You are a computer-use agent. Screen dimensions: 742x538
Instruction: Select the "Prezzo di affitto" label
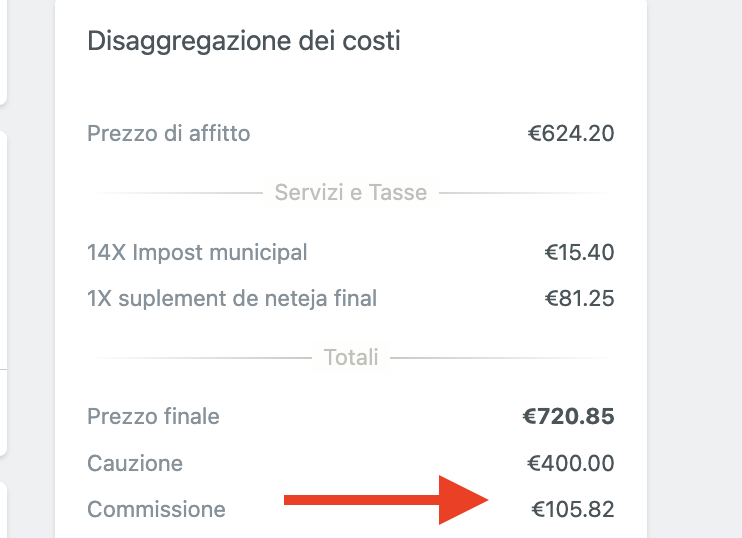click(x=169, y=133)
